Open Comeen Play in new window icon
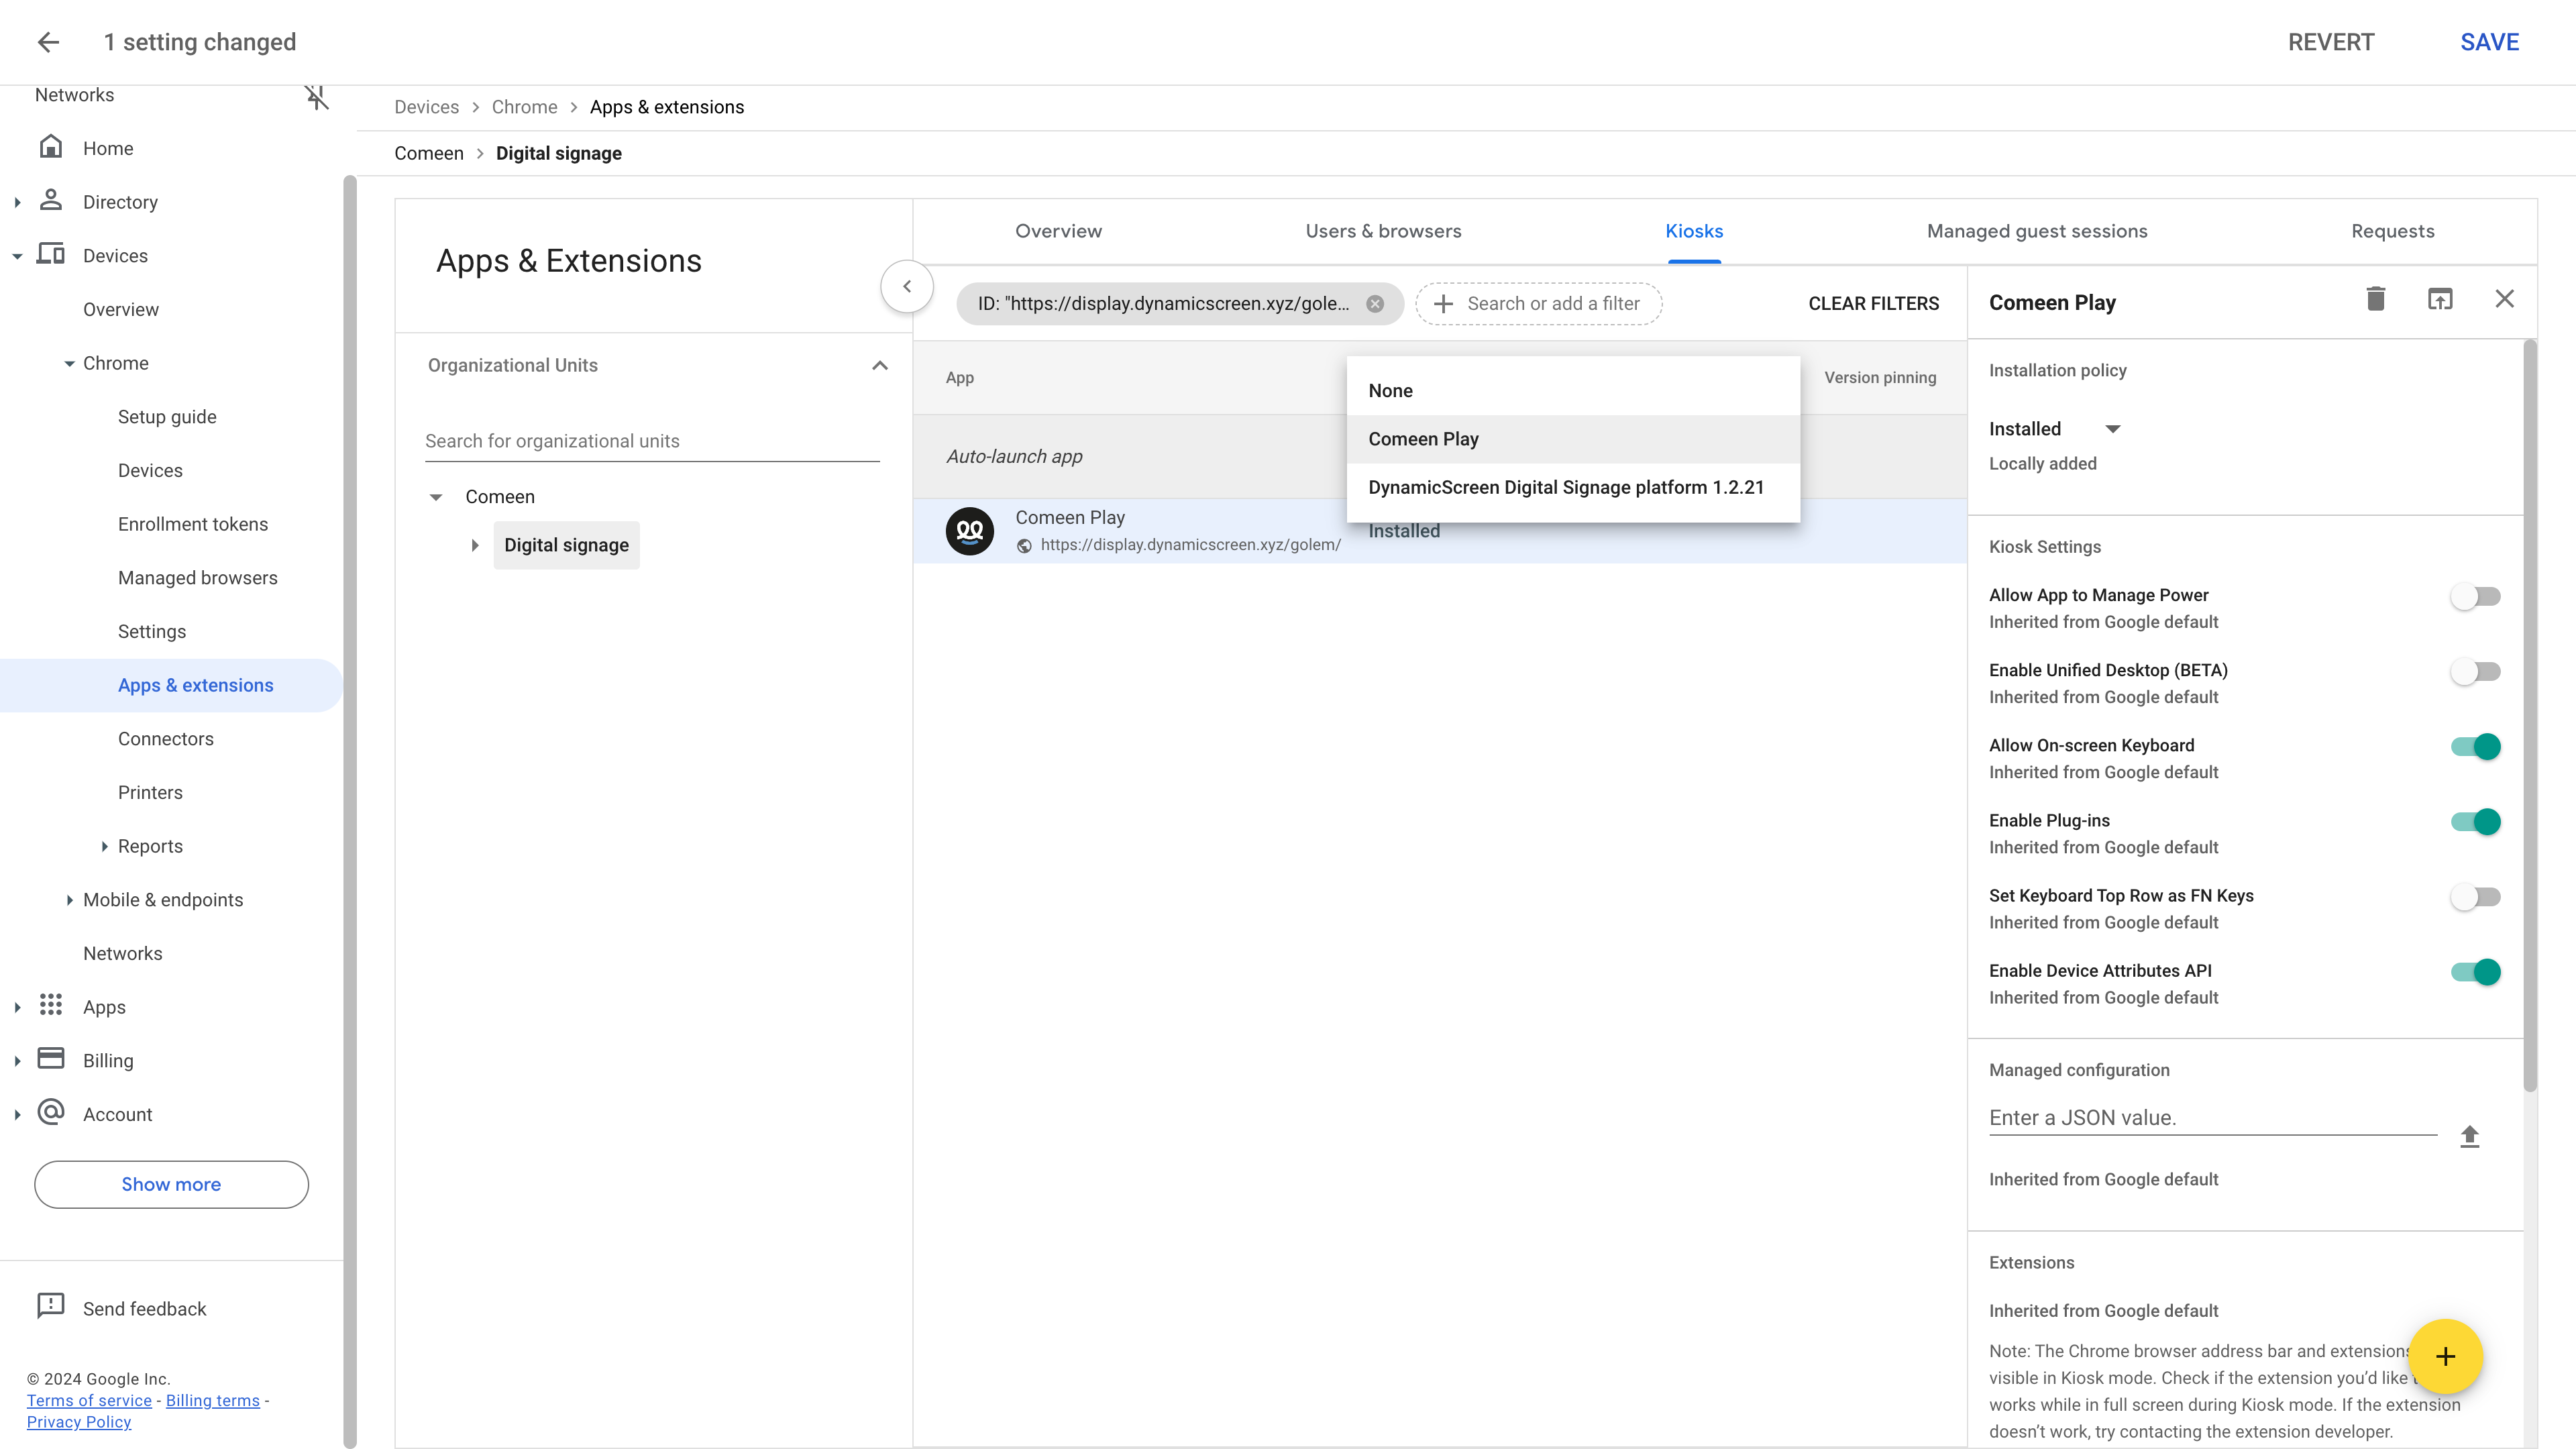Screen dimensions: 2576x1449 click(x=2440, y=299)
